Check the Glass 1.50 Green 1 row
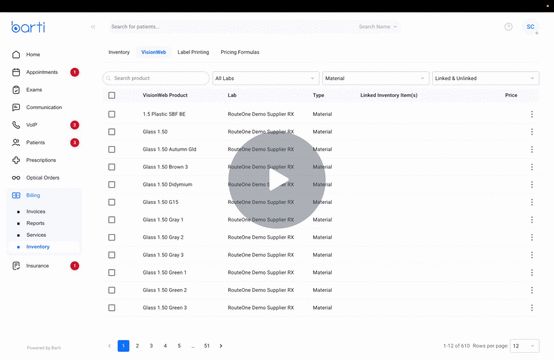This screenshot has width=554, height=360. [x=112, y=272]
